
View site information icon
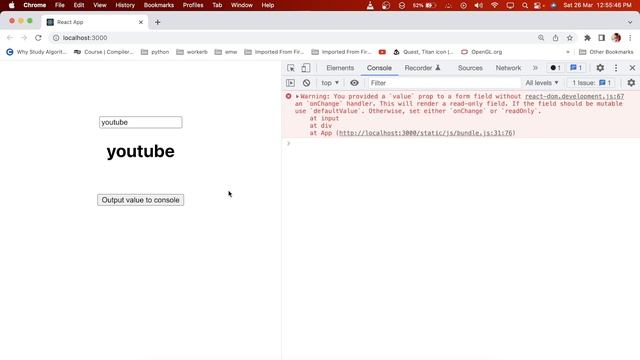(x=56, y=38)
